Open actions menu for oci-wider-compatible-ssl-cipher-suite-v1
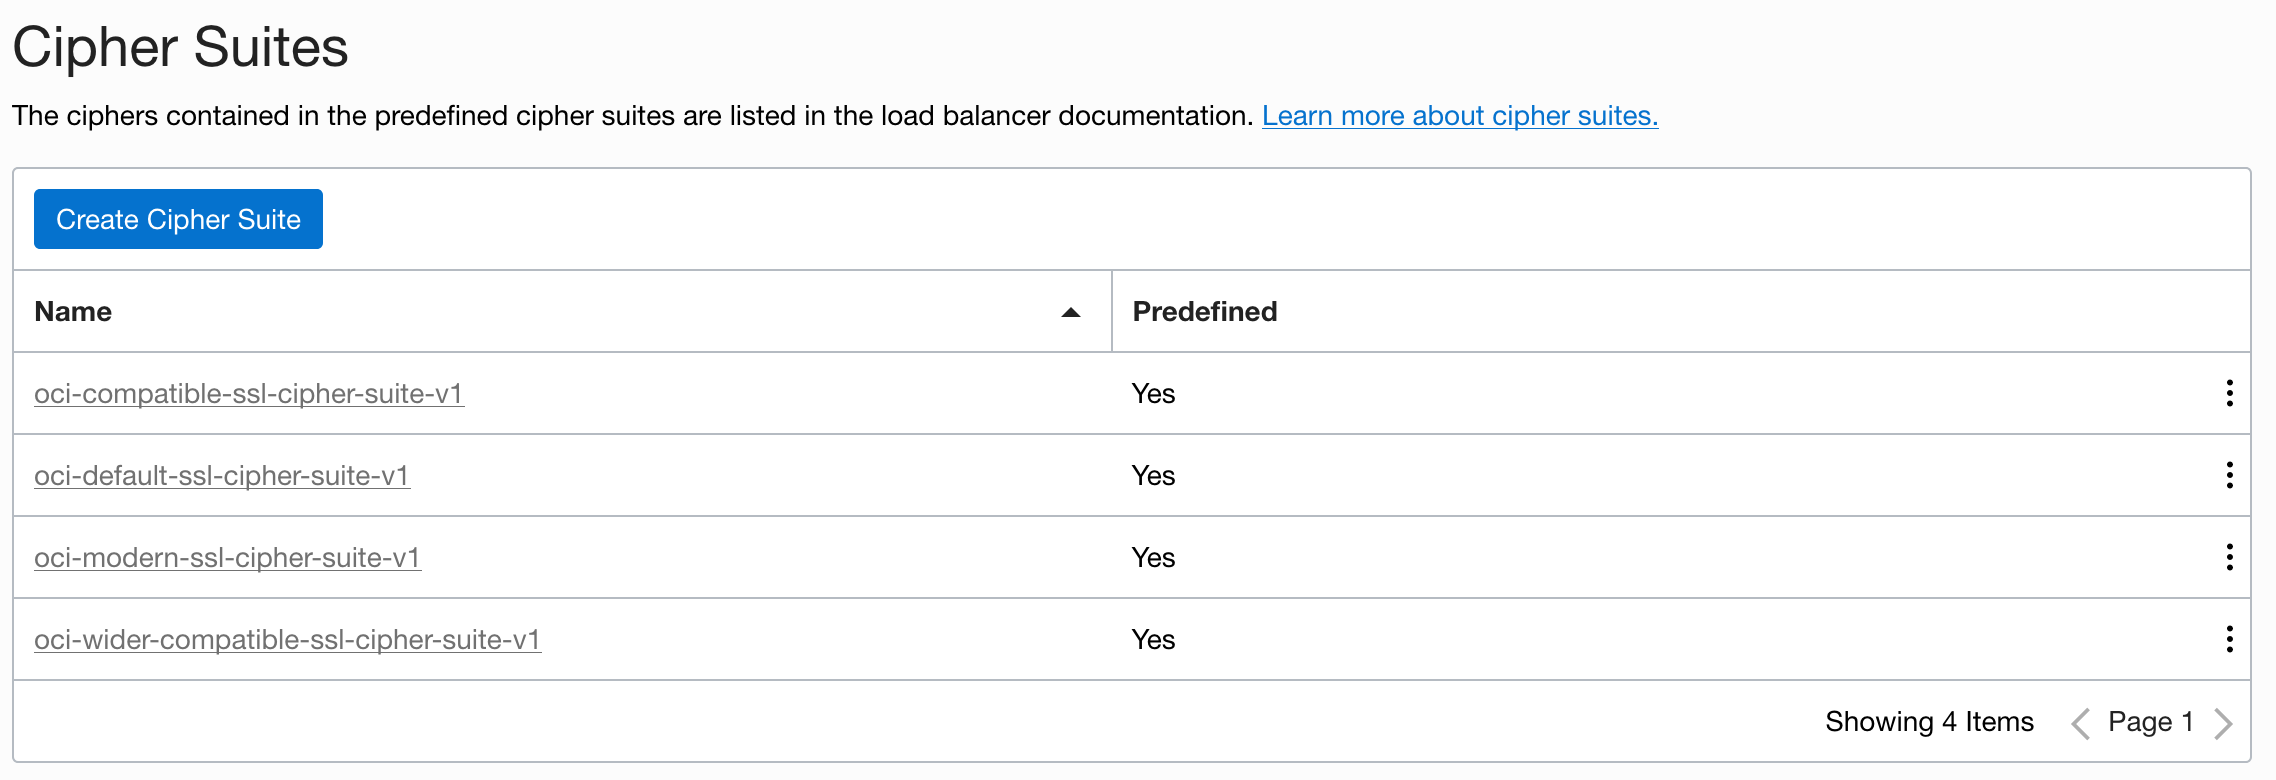 2229,639
